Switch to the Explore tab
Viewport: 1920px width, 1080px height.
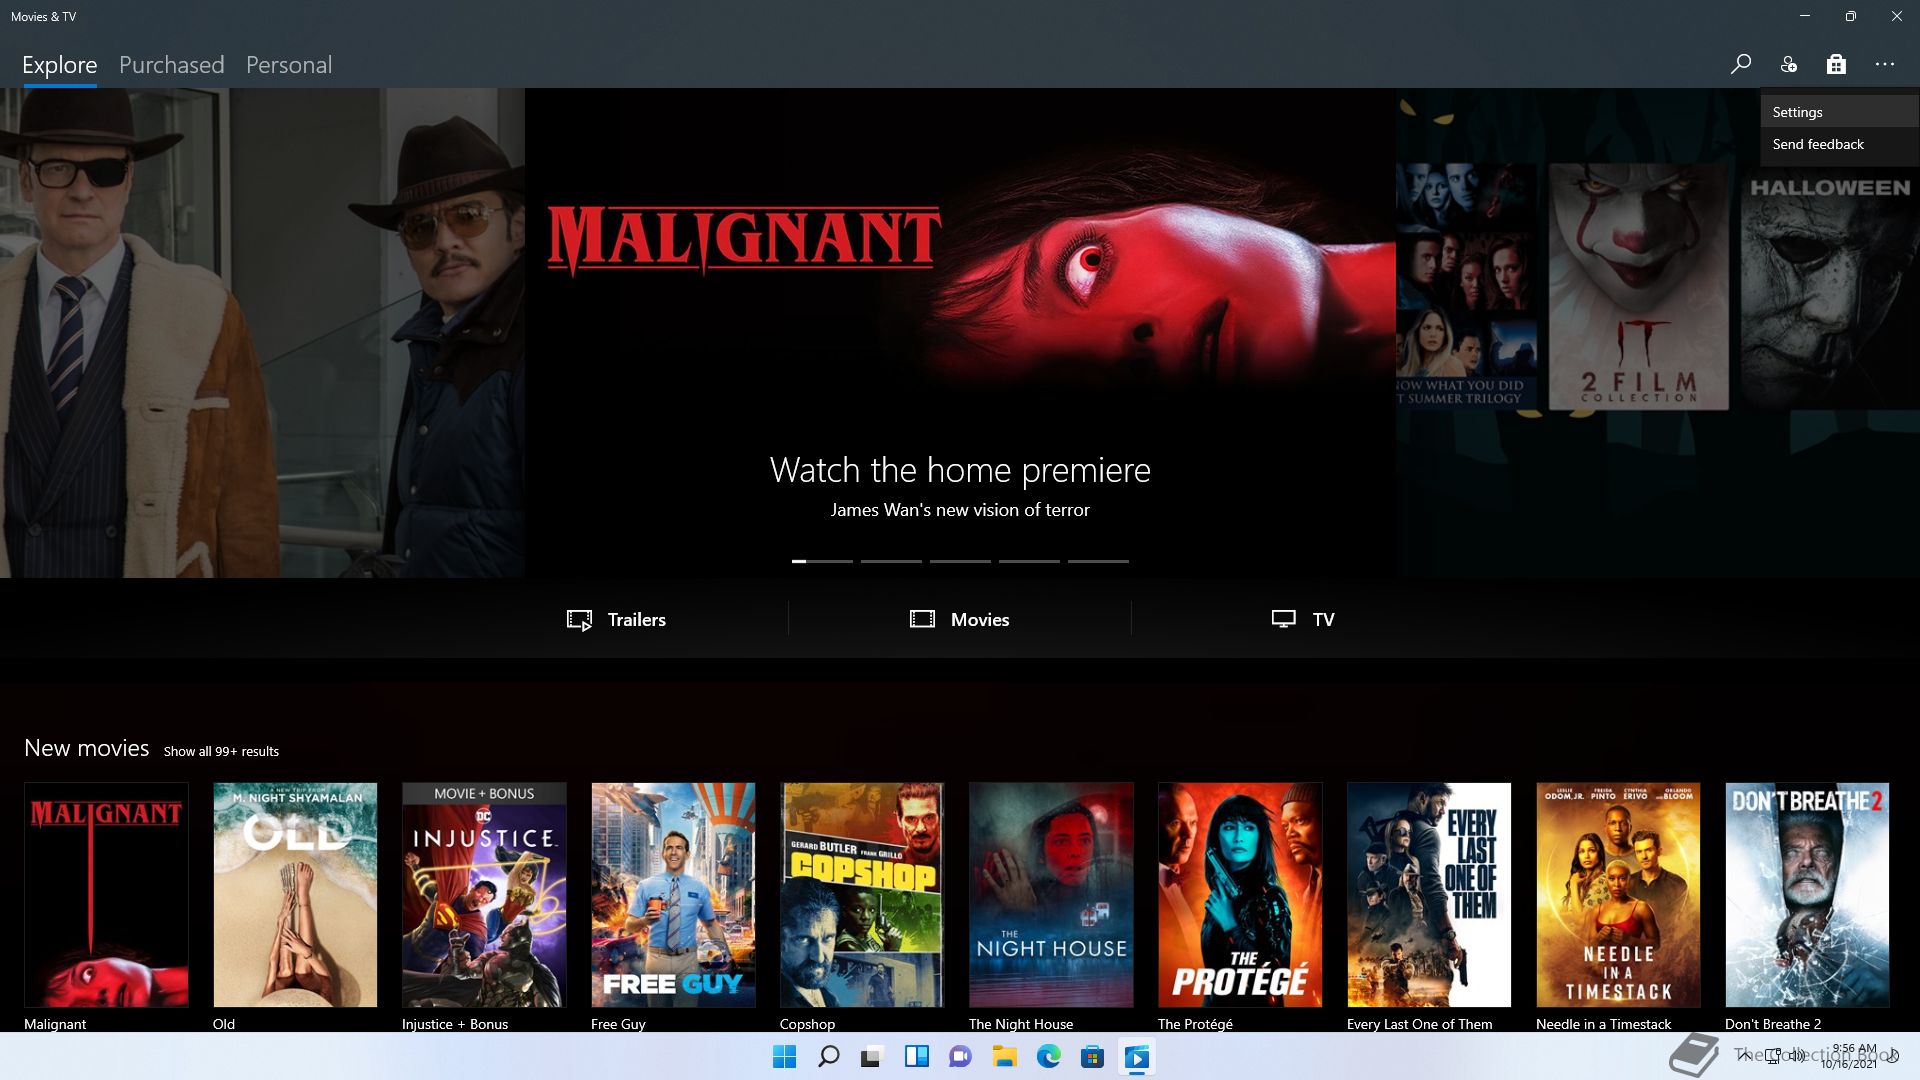[x=60, y=65]
